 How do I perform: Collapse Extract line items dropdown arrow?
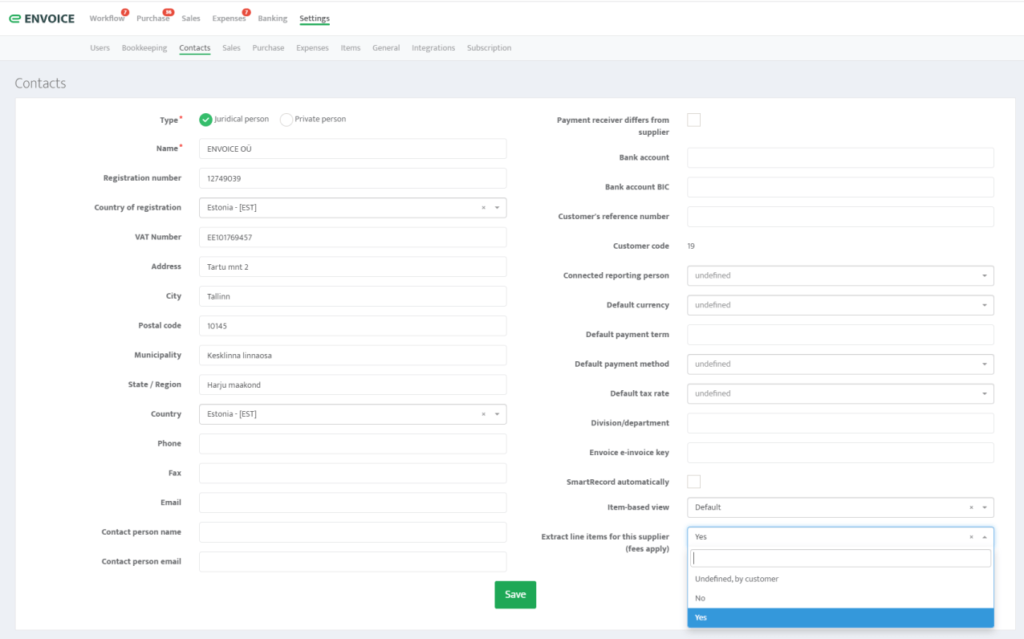(985, 537)
